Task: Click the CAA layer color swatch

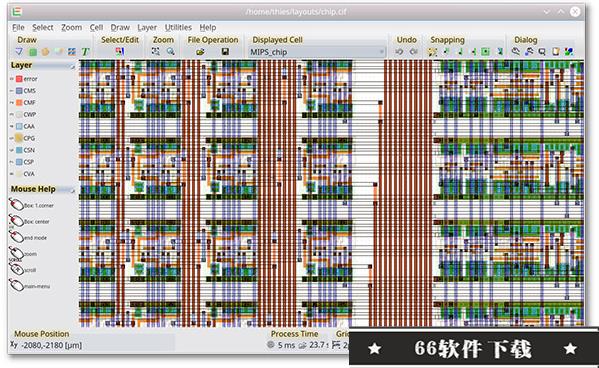Action: [x=19, y=126]
